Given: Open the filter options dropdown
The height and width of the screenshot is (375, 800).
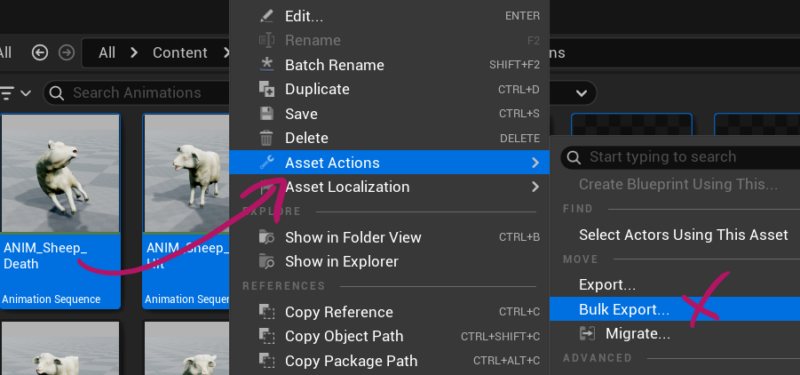Looking at the screenshot, I should [15, 93].
